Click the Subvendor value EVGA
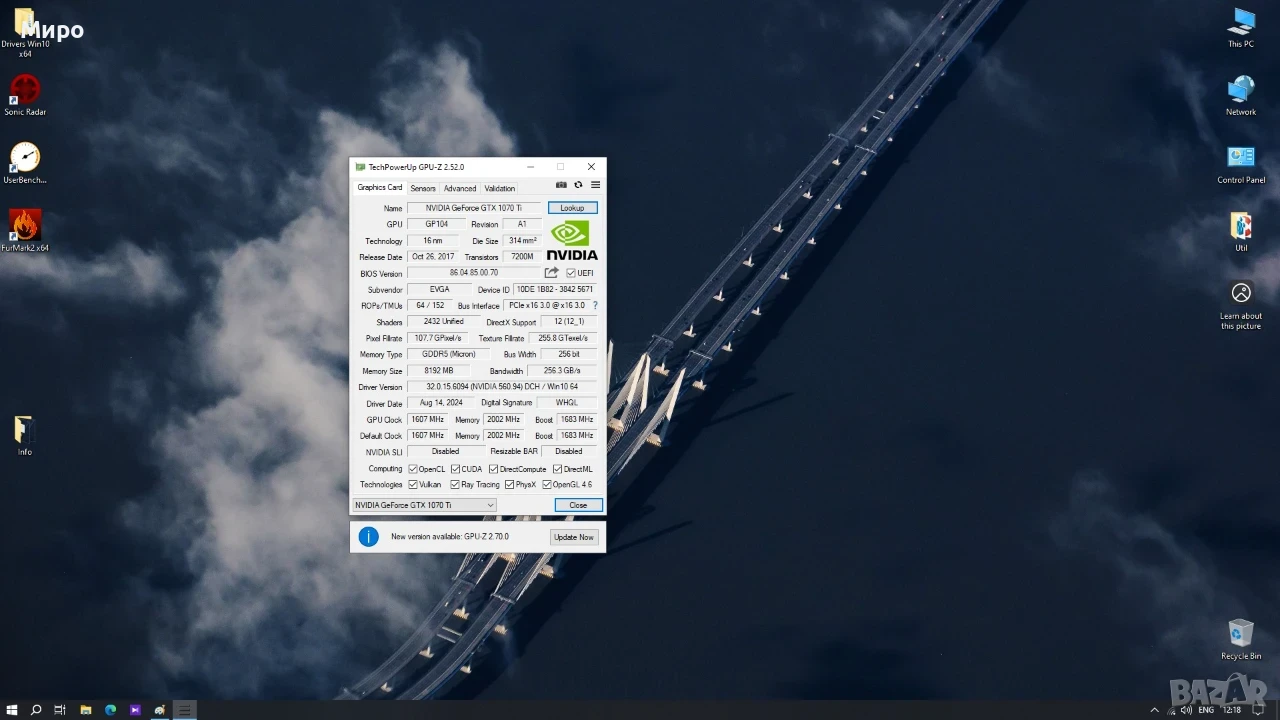Viewport: 1280px width, 720px height. (439, 290)
